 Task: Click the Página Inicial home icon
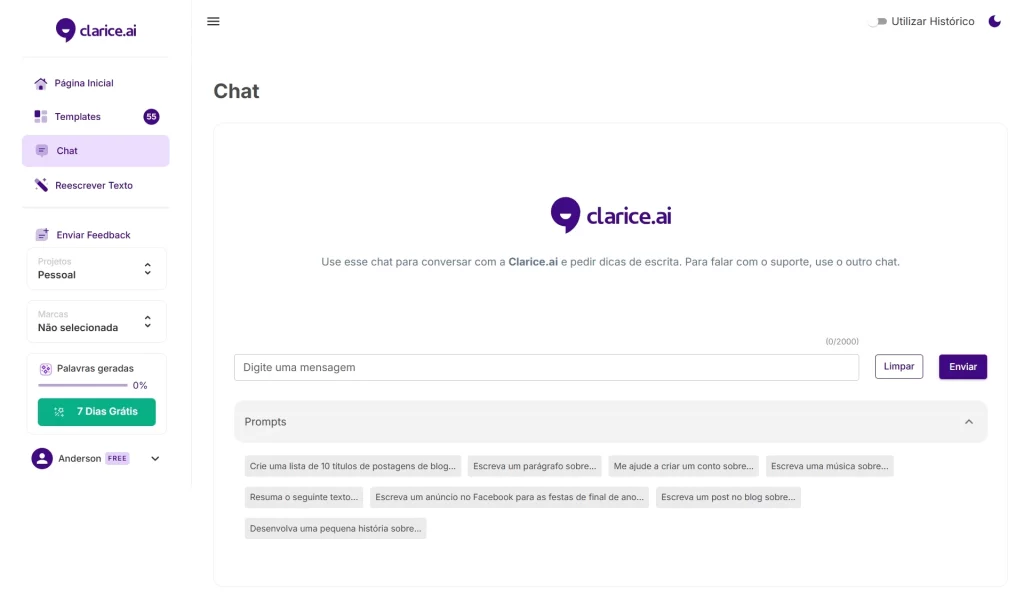coord(41,83)
